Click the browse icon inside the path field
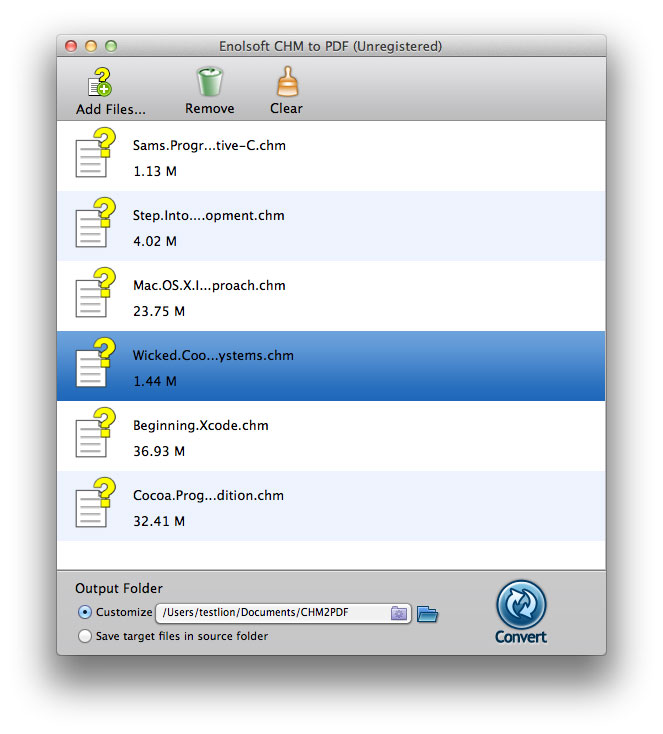Image resolution: width=663 pixels, height=734 pixels. (x=399, y=613)
